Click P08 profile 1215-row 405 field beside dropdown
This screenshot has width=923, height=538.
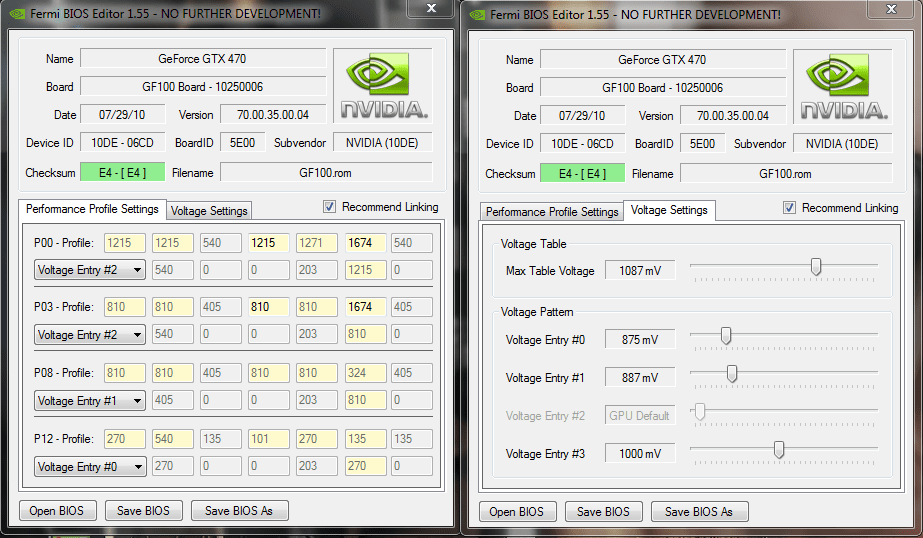pos(172,400)
